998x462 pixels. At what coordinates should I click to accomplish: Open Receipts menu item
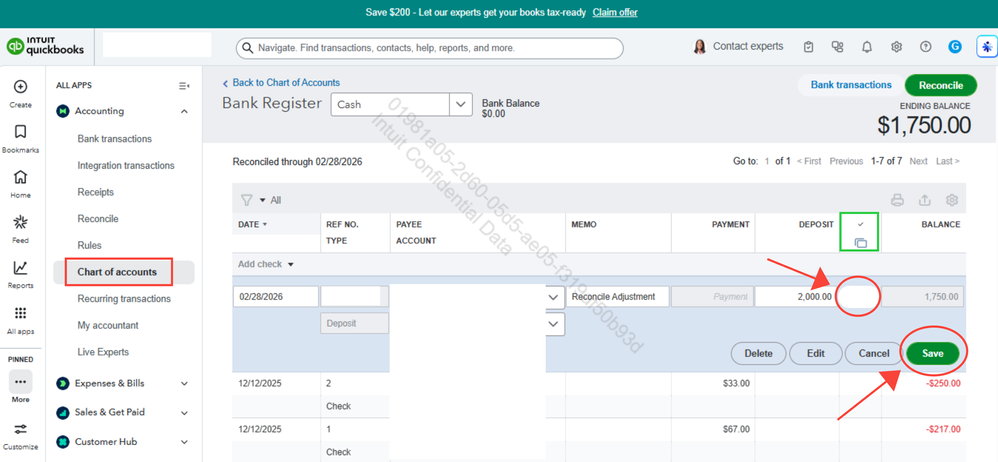[x=95, y=192]
